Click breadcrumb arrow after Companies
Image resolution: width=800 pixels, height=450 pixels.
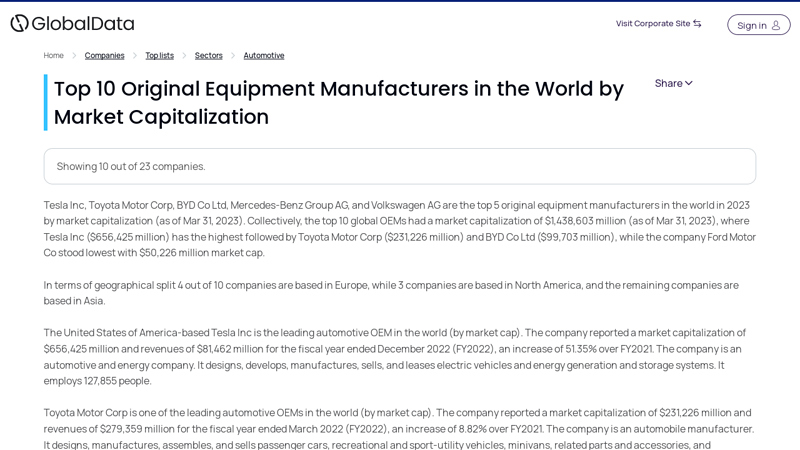pyautogui.click(x=135, y=55)
